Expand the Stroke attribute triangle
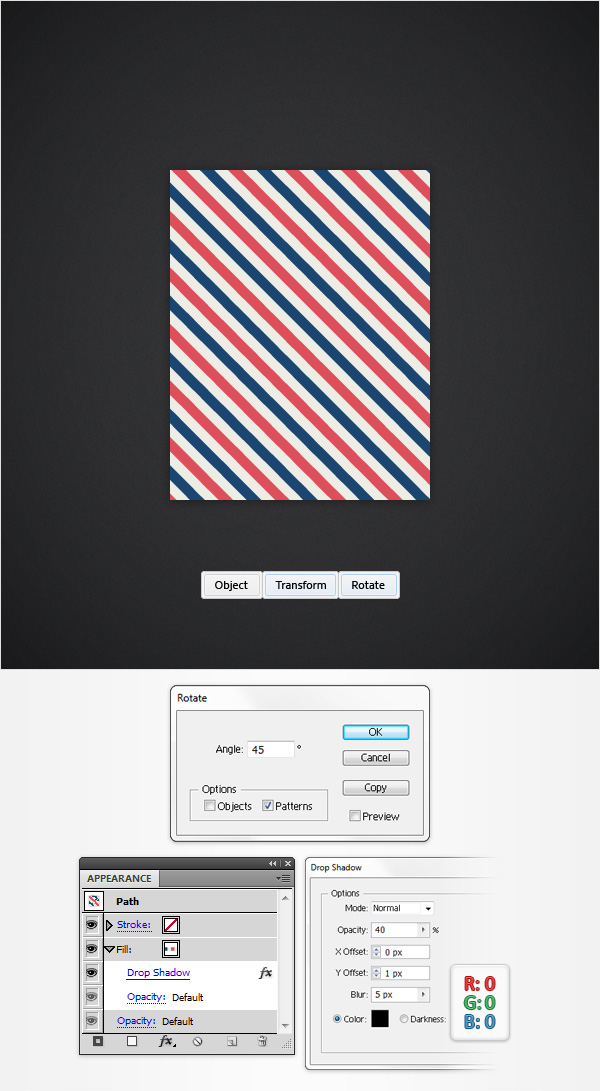 [109, 925]
